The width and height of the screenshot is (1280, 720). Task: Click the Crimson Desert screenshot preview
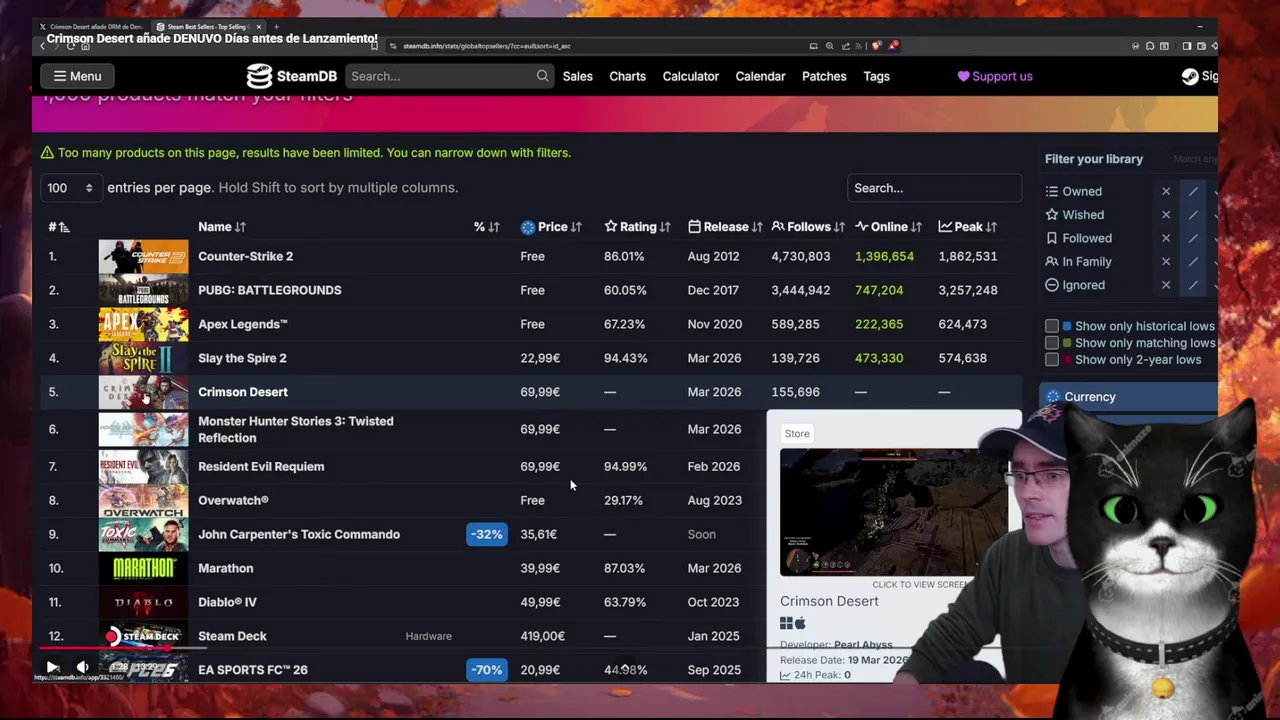pyautogui.click(x=893, y=512)
